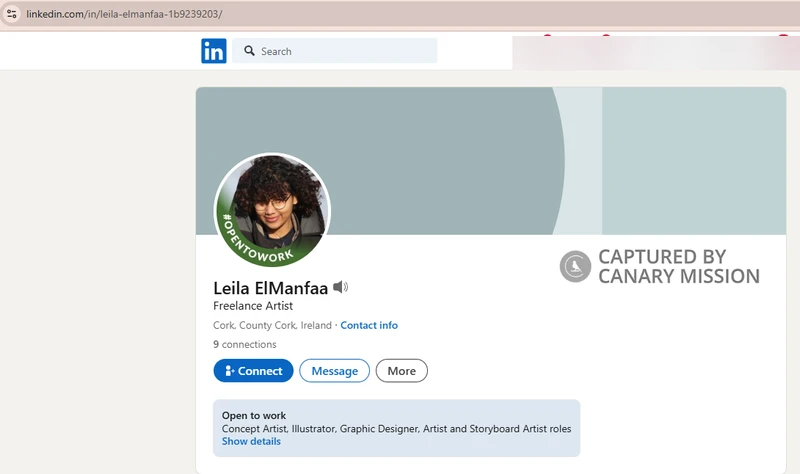Expand Open to work via Show details
Viewport: 800px width, 474px height.
(x=251, y=441)
